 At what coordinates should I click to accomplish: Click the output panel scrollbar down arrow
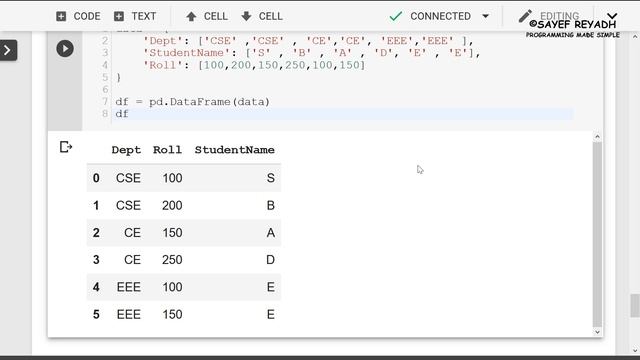(x=597, y=332)
